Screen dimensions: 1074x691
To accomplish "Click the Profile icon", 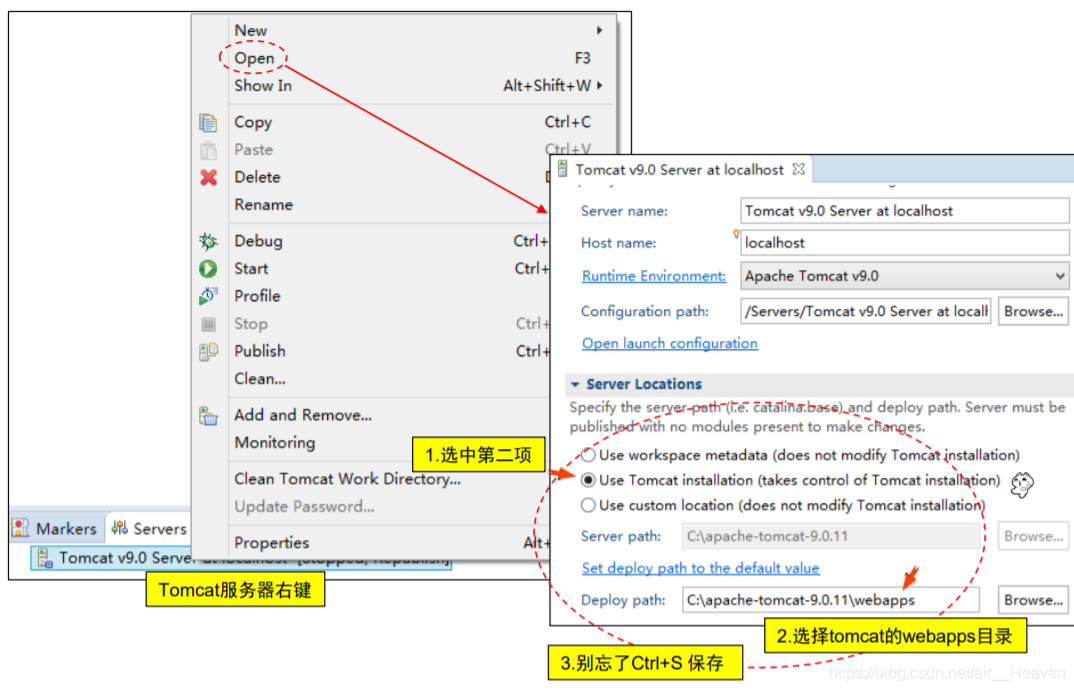I will [x=208, y=296].
